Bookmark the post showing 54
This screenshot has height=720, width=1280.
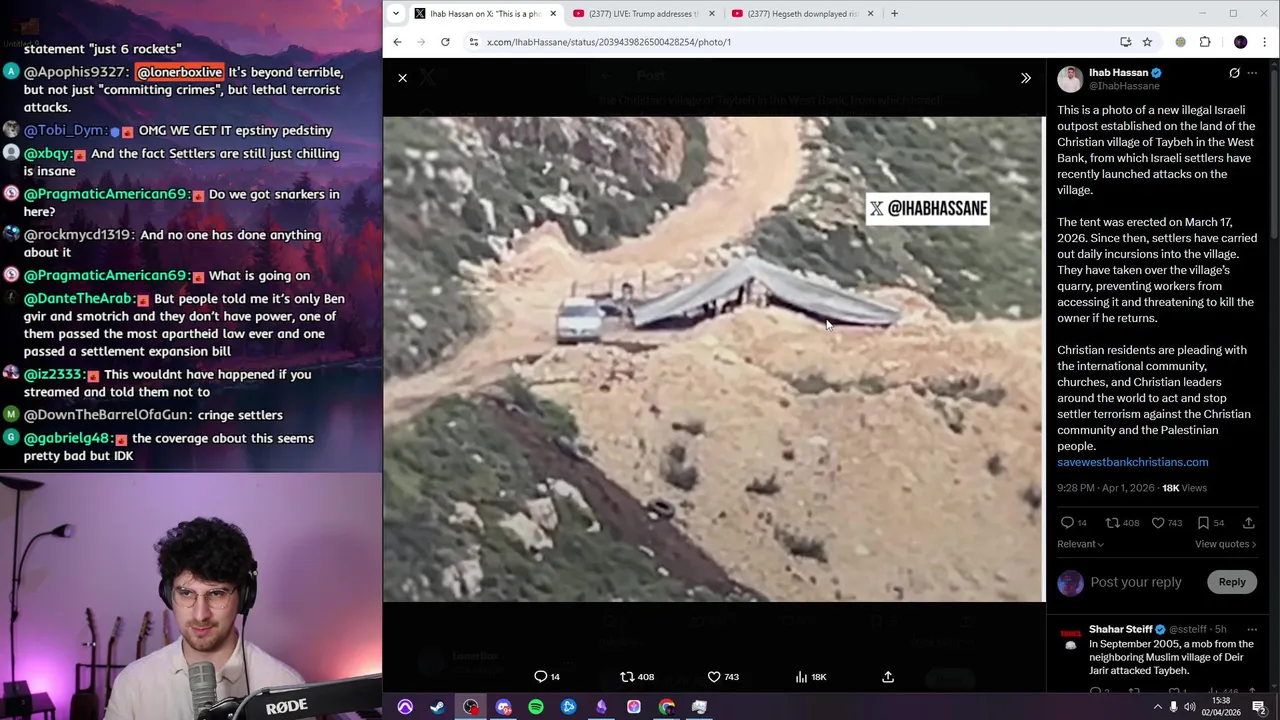(x=1203, y=523)
